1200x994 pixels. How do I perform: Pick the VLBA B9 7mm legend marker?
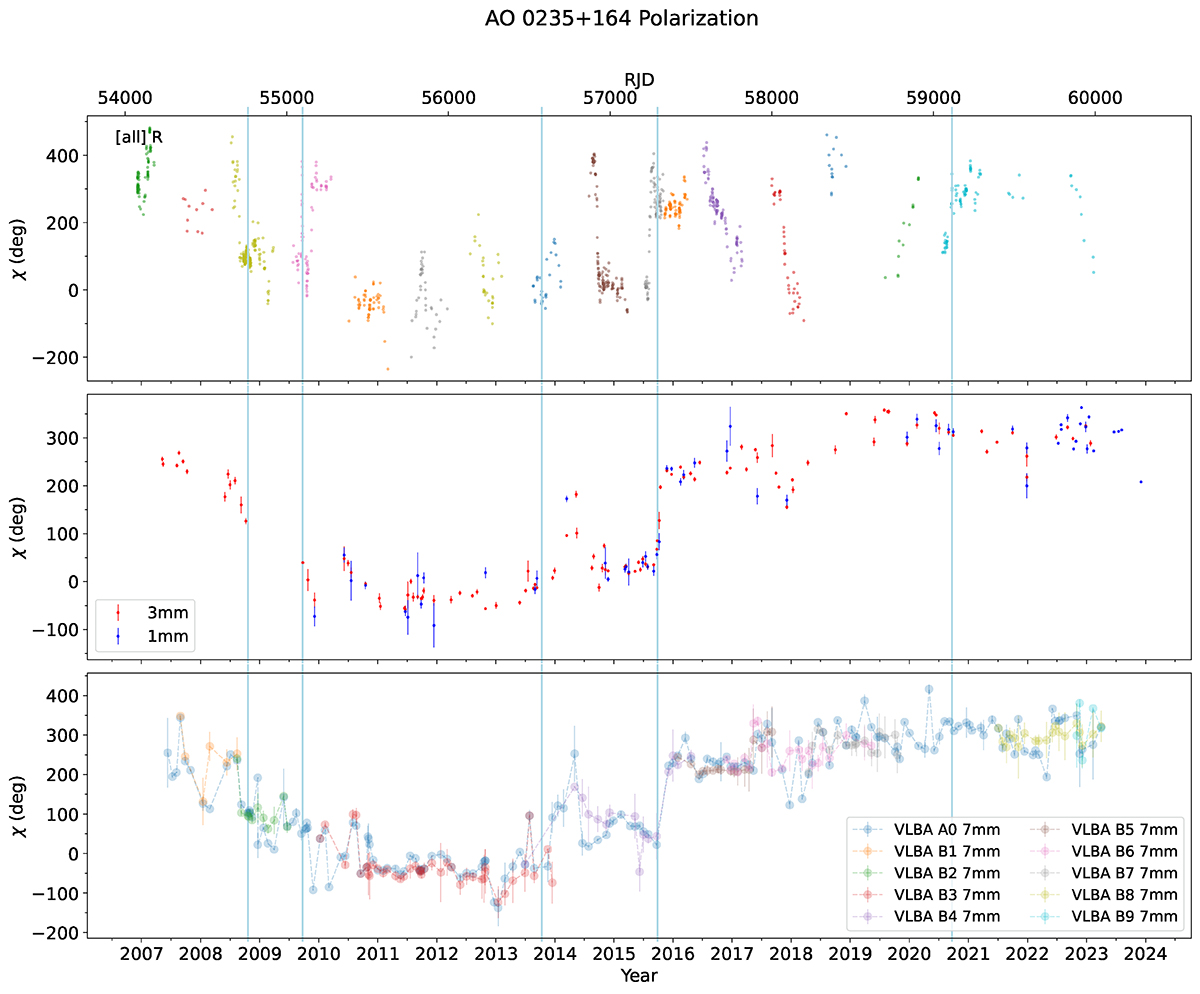pos(1045,916)
